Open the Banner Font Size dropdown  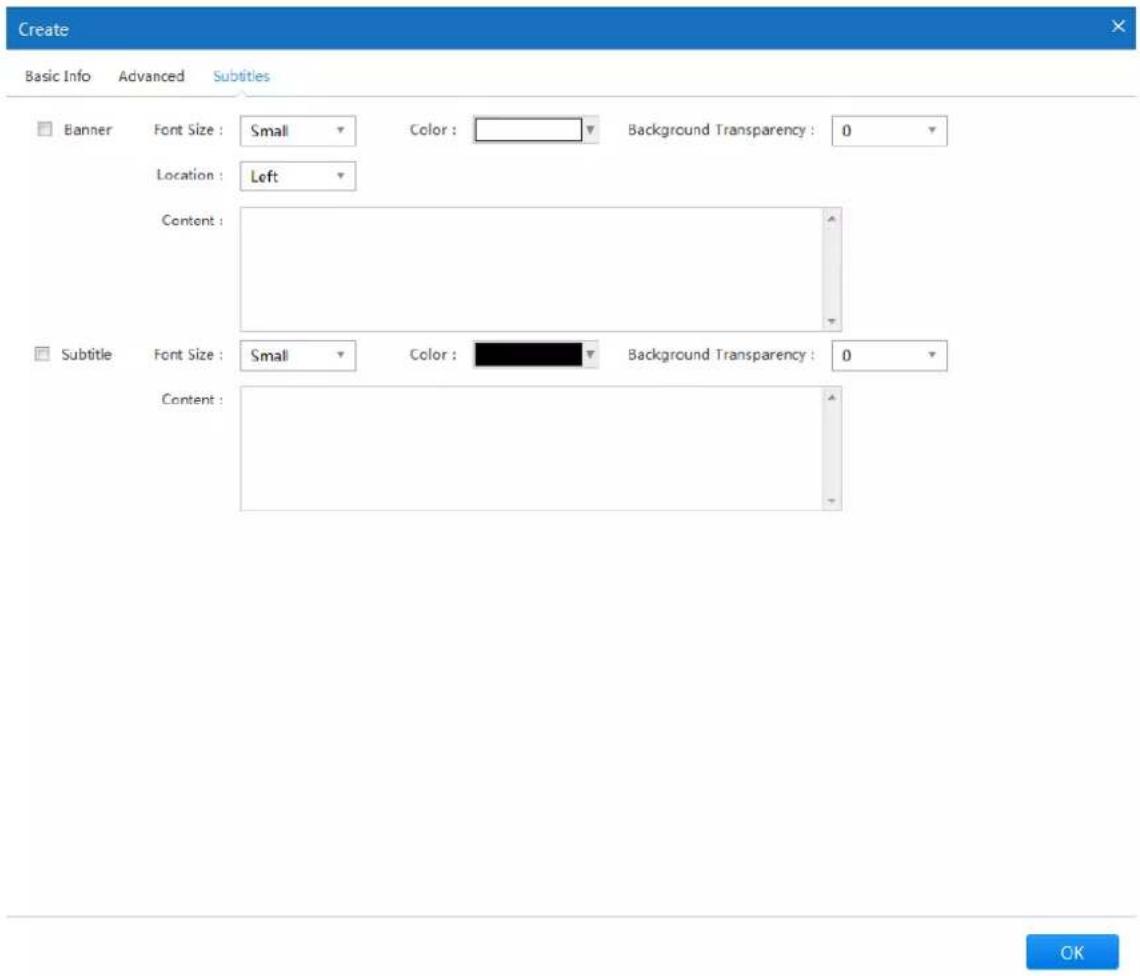297,131
